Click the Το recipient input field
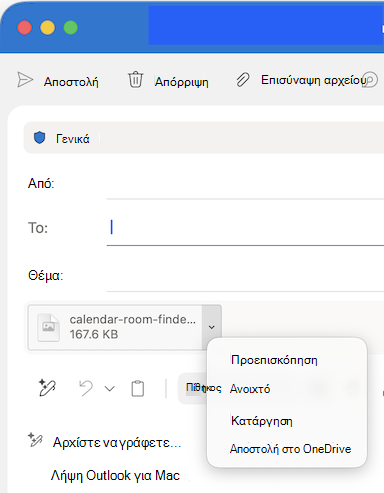Image resolution: width=384 pixels, height=493 pixels. (245, 228)
